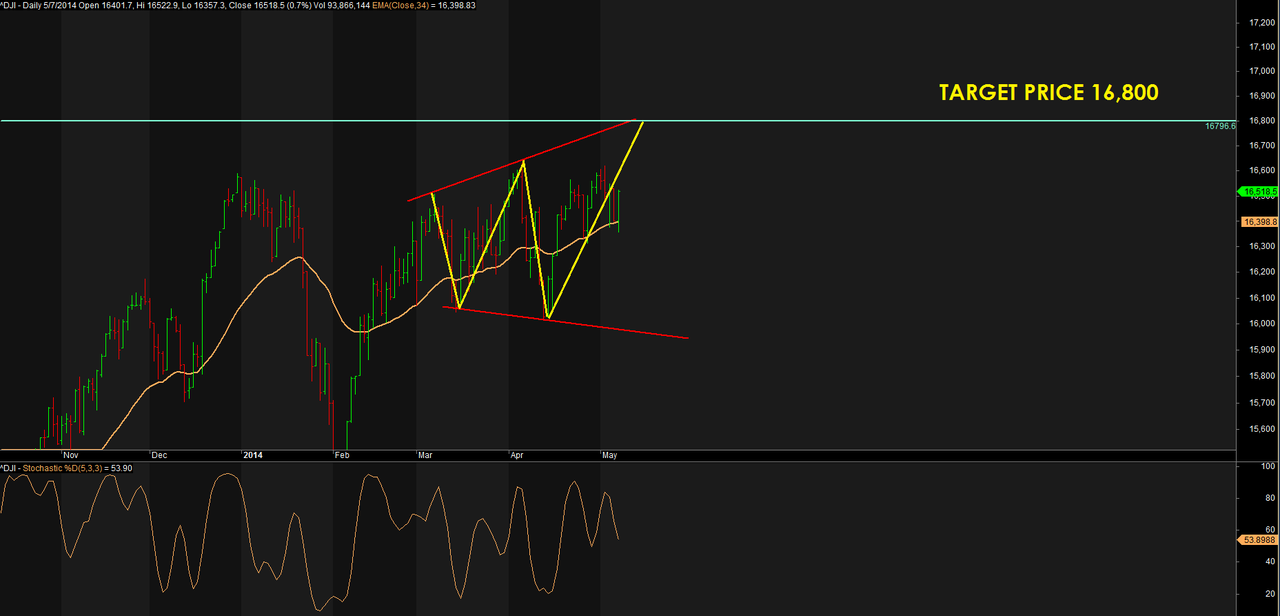Click the orange 16,398.8 EMA price tag
This screenshot has height=616, width=1280.
point(1260,222)
